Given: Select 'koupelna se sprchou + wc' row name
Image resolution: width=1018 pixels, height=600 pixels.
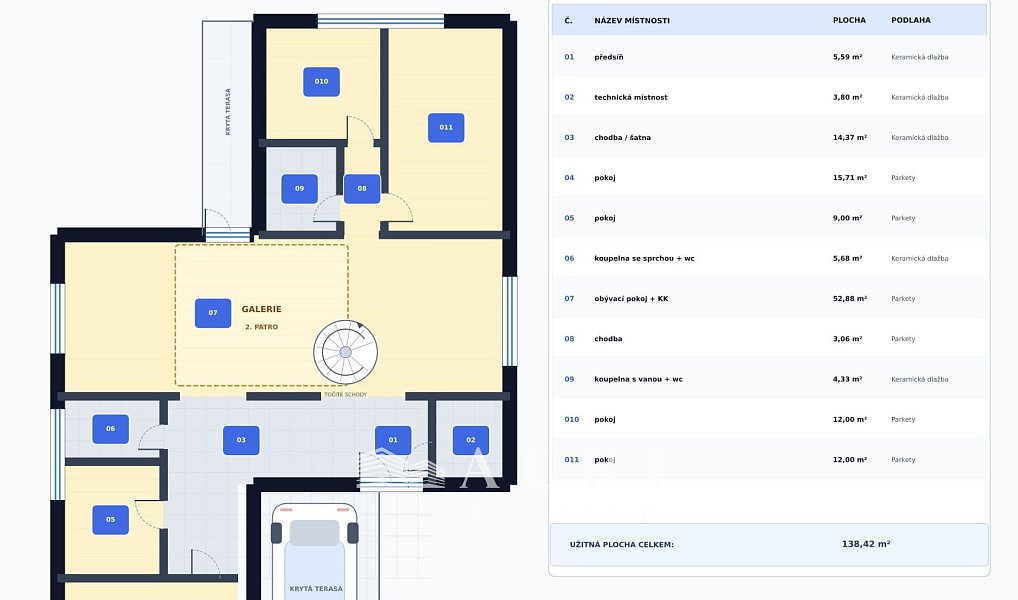Looking at the screenshot, I should point(644,258).
